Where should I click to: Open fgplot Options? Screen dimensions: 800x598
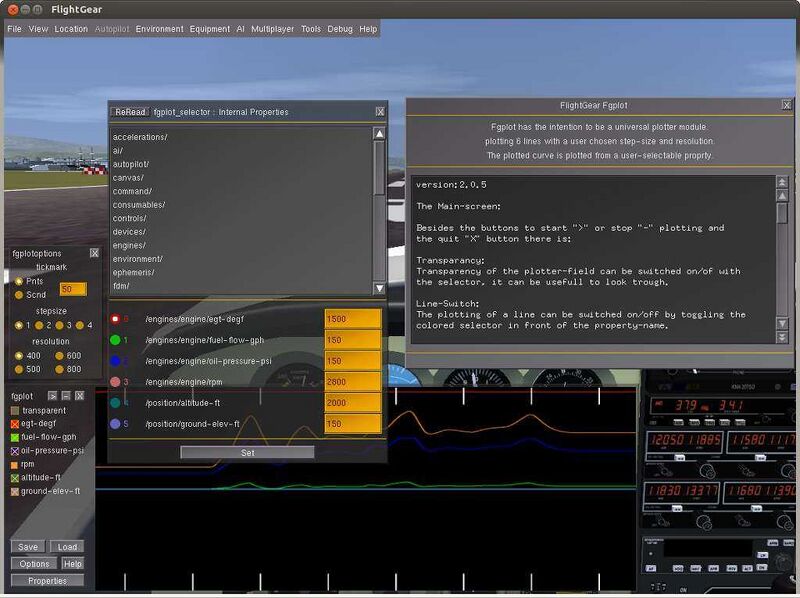click(x=34, y=564)
